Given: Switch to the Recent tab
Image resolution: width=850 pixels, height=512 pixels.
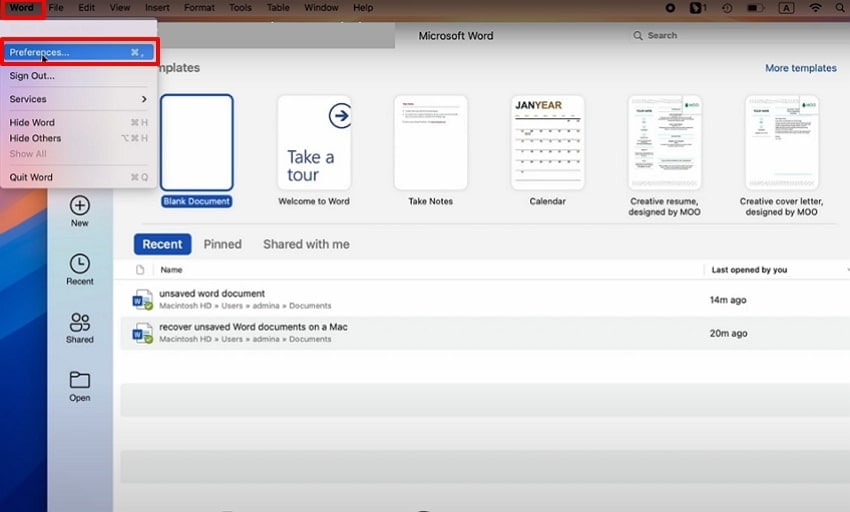Looking at the screenshot, I should (162, 244).
